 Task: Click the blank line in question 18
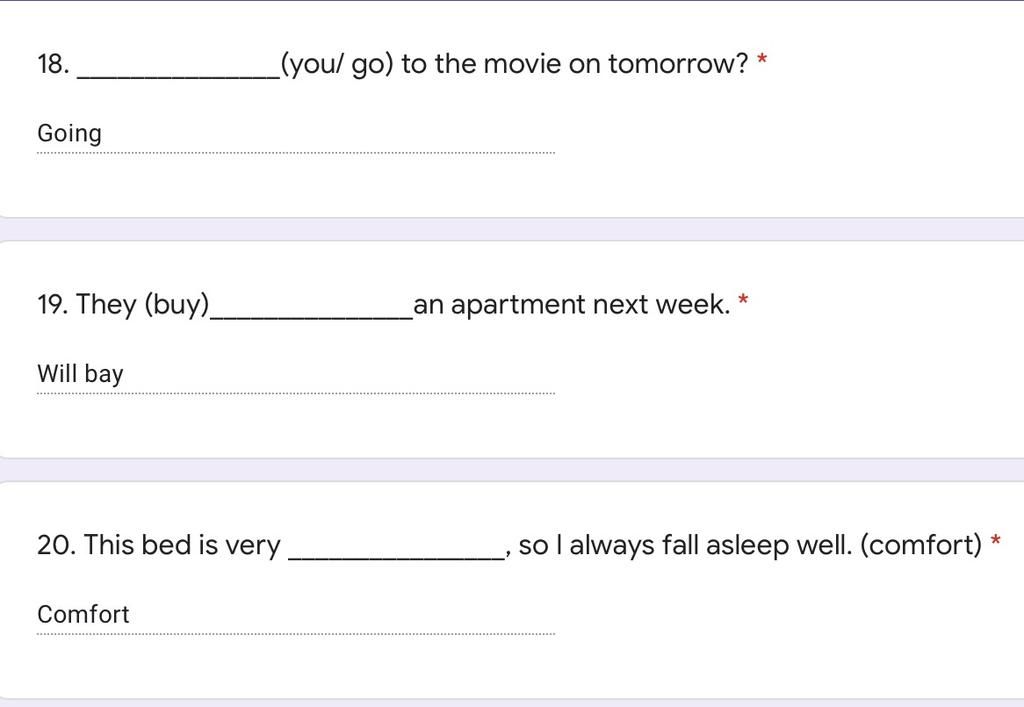coord(179,76)
